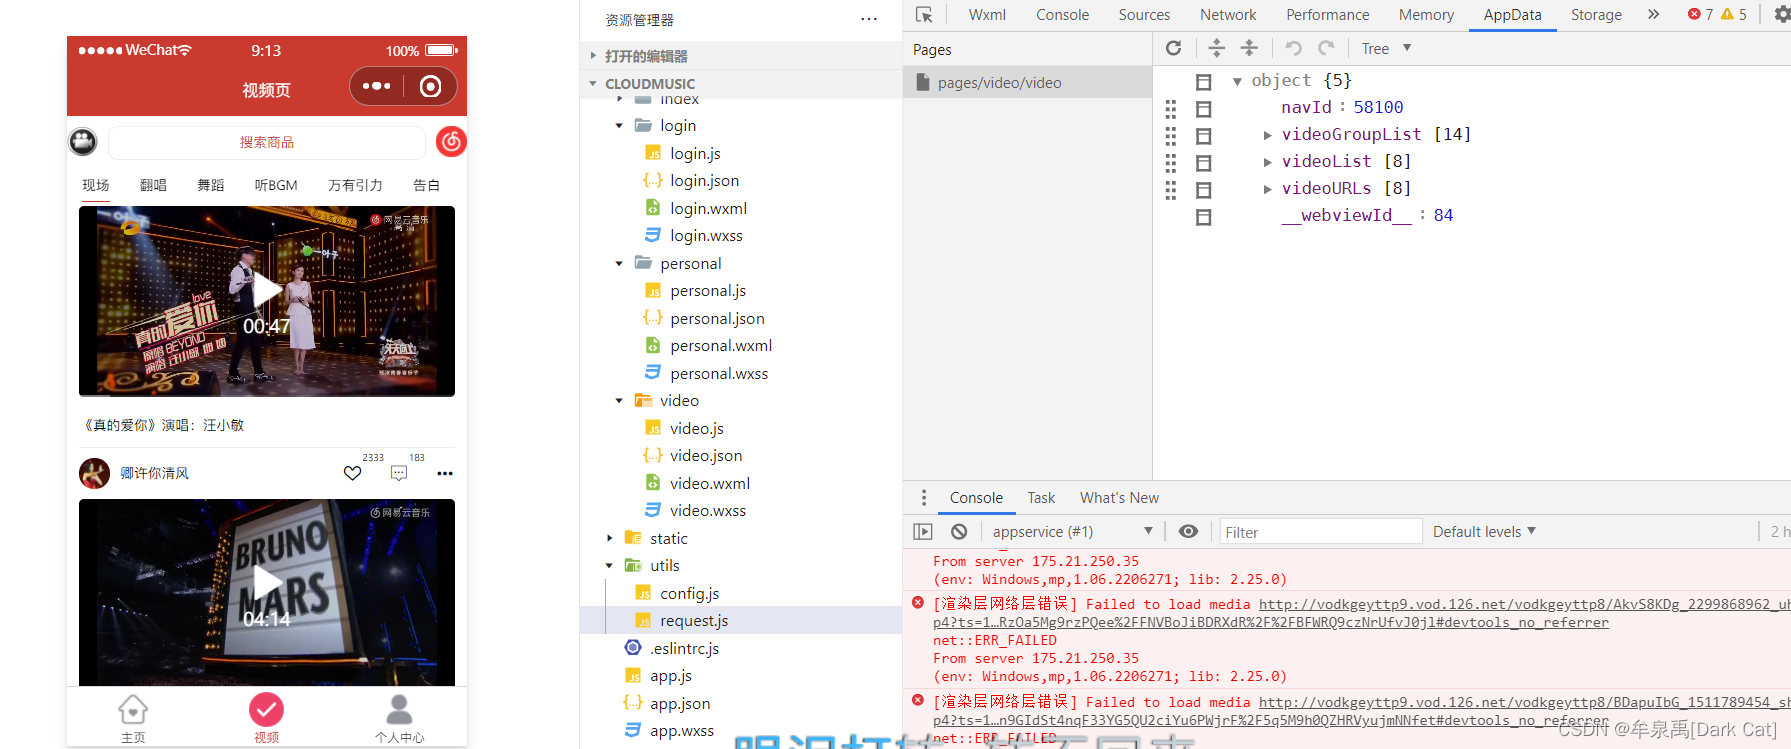Select pages/video/video in Pages list
The width and height of the screenshot is (1791, 749).
[x=1027, y=83]
